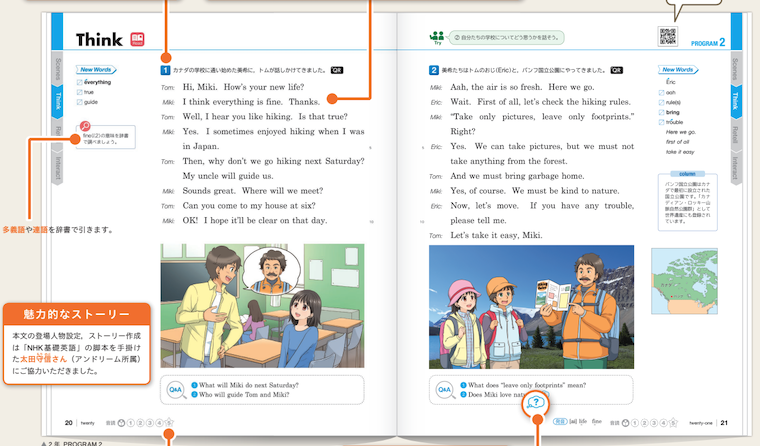760x446 pixels.
Task: Click reading circle 4 on page 21
Action: click(x=664, y=423)
